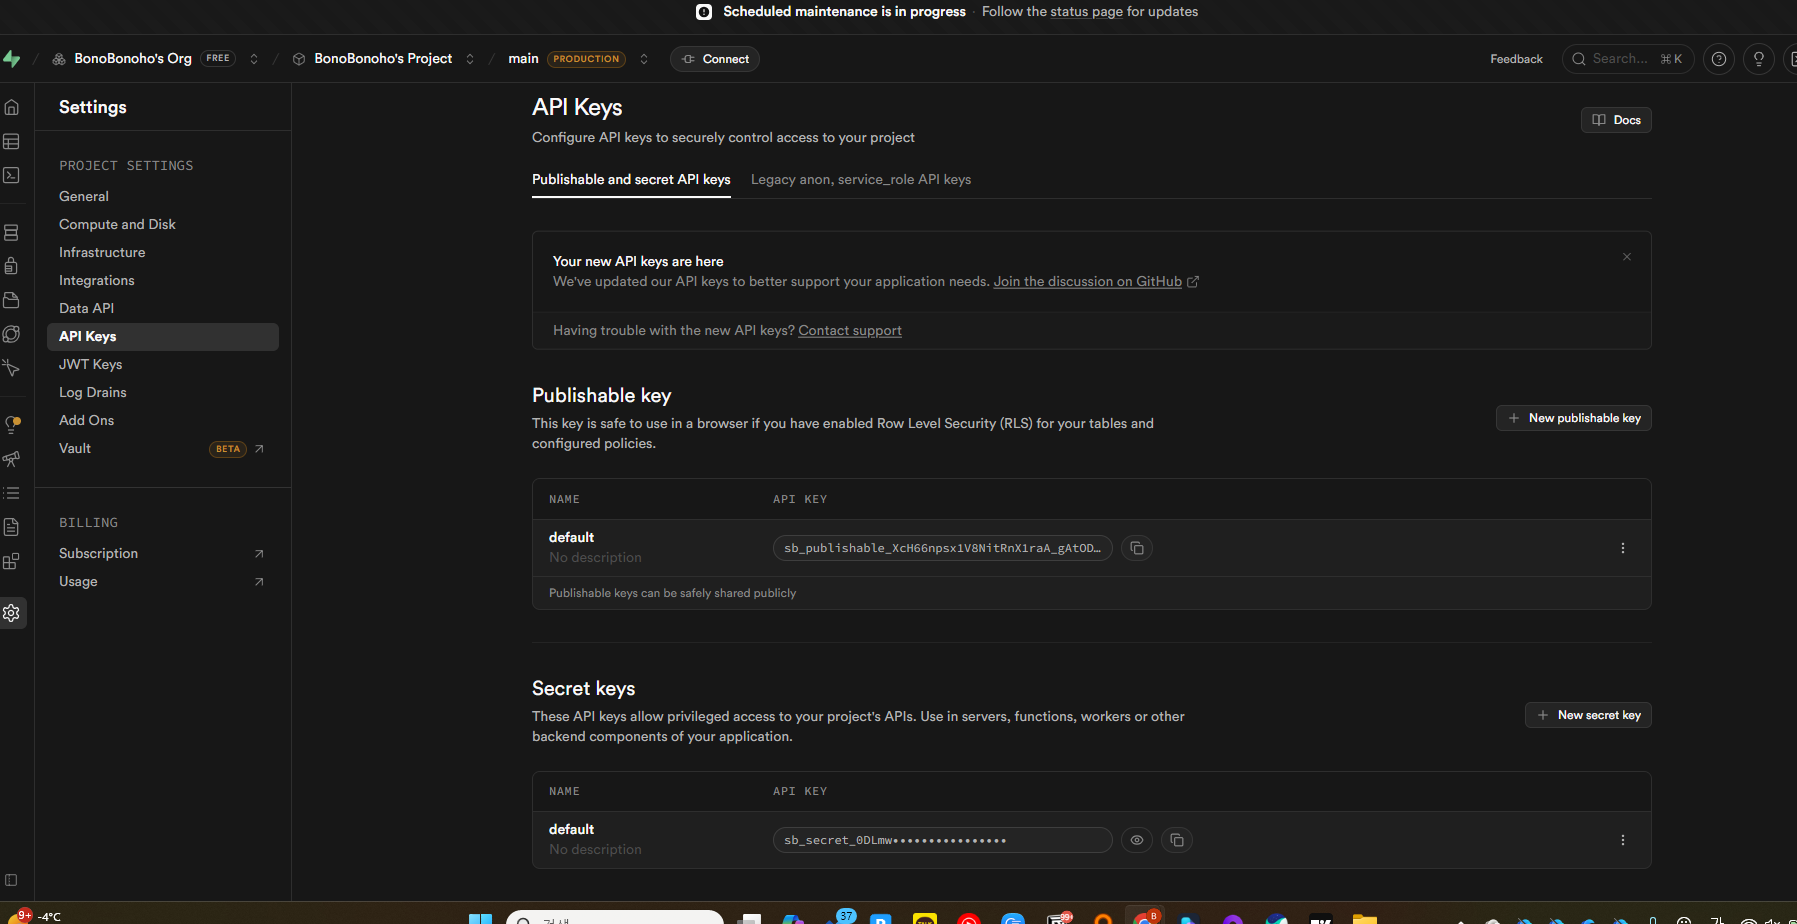Toggle the sidebar collapse control at the bottom left
Screen dimensions: 1797x924
(12, 880)
